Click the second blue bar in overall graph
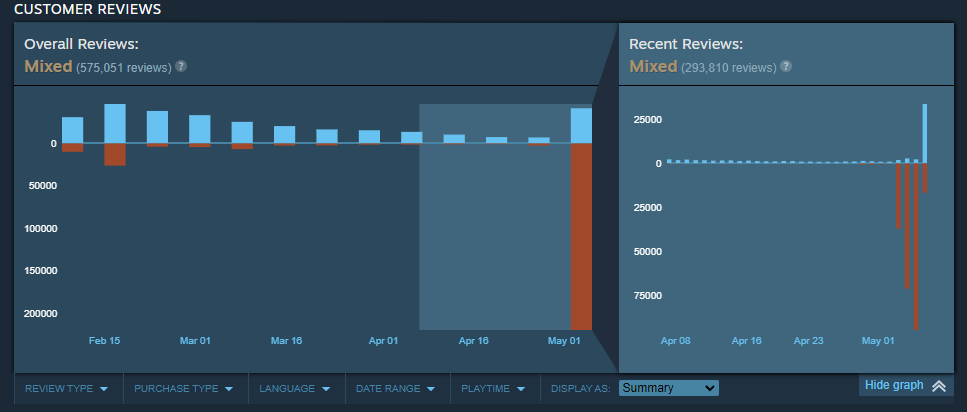Viewport: 967px width, 412px height. click(x=115, y=124)
